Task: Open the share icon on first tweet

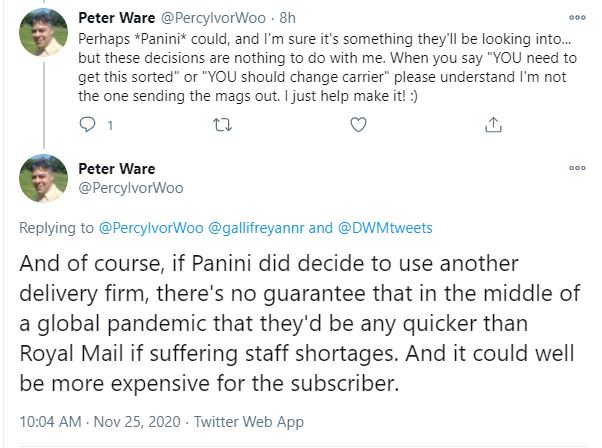Action: [x=492, y=125]
